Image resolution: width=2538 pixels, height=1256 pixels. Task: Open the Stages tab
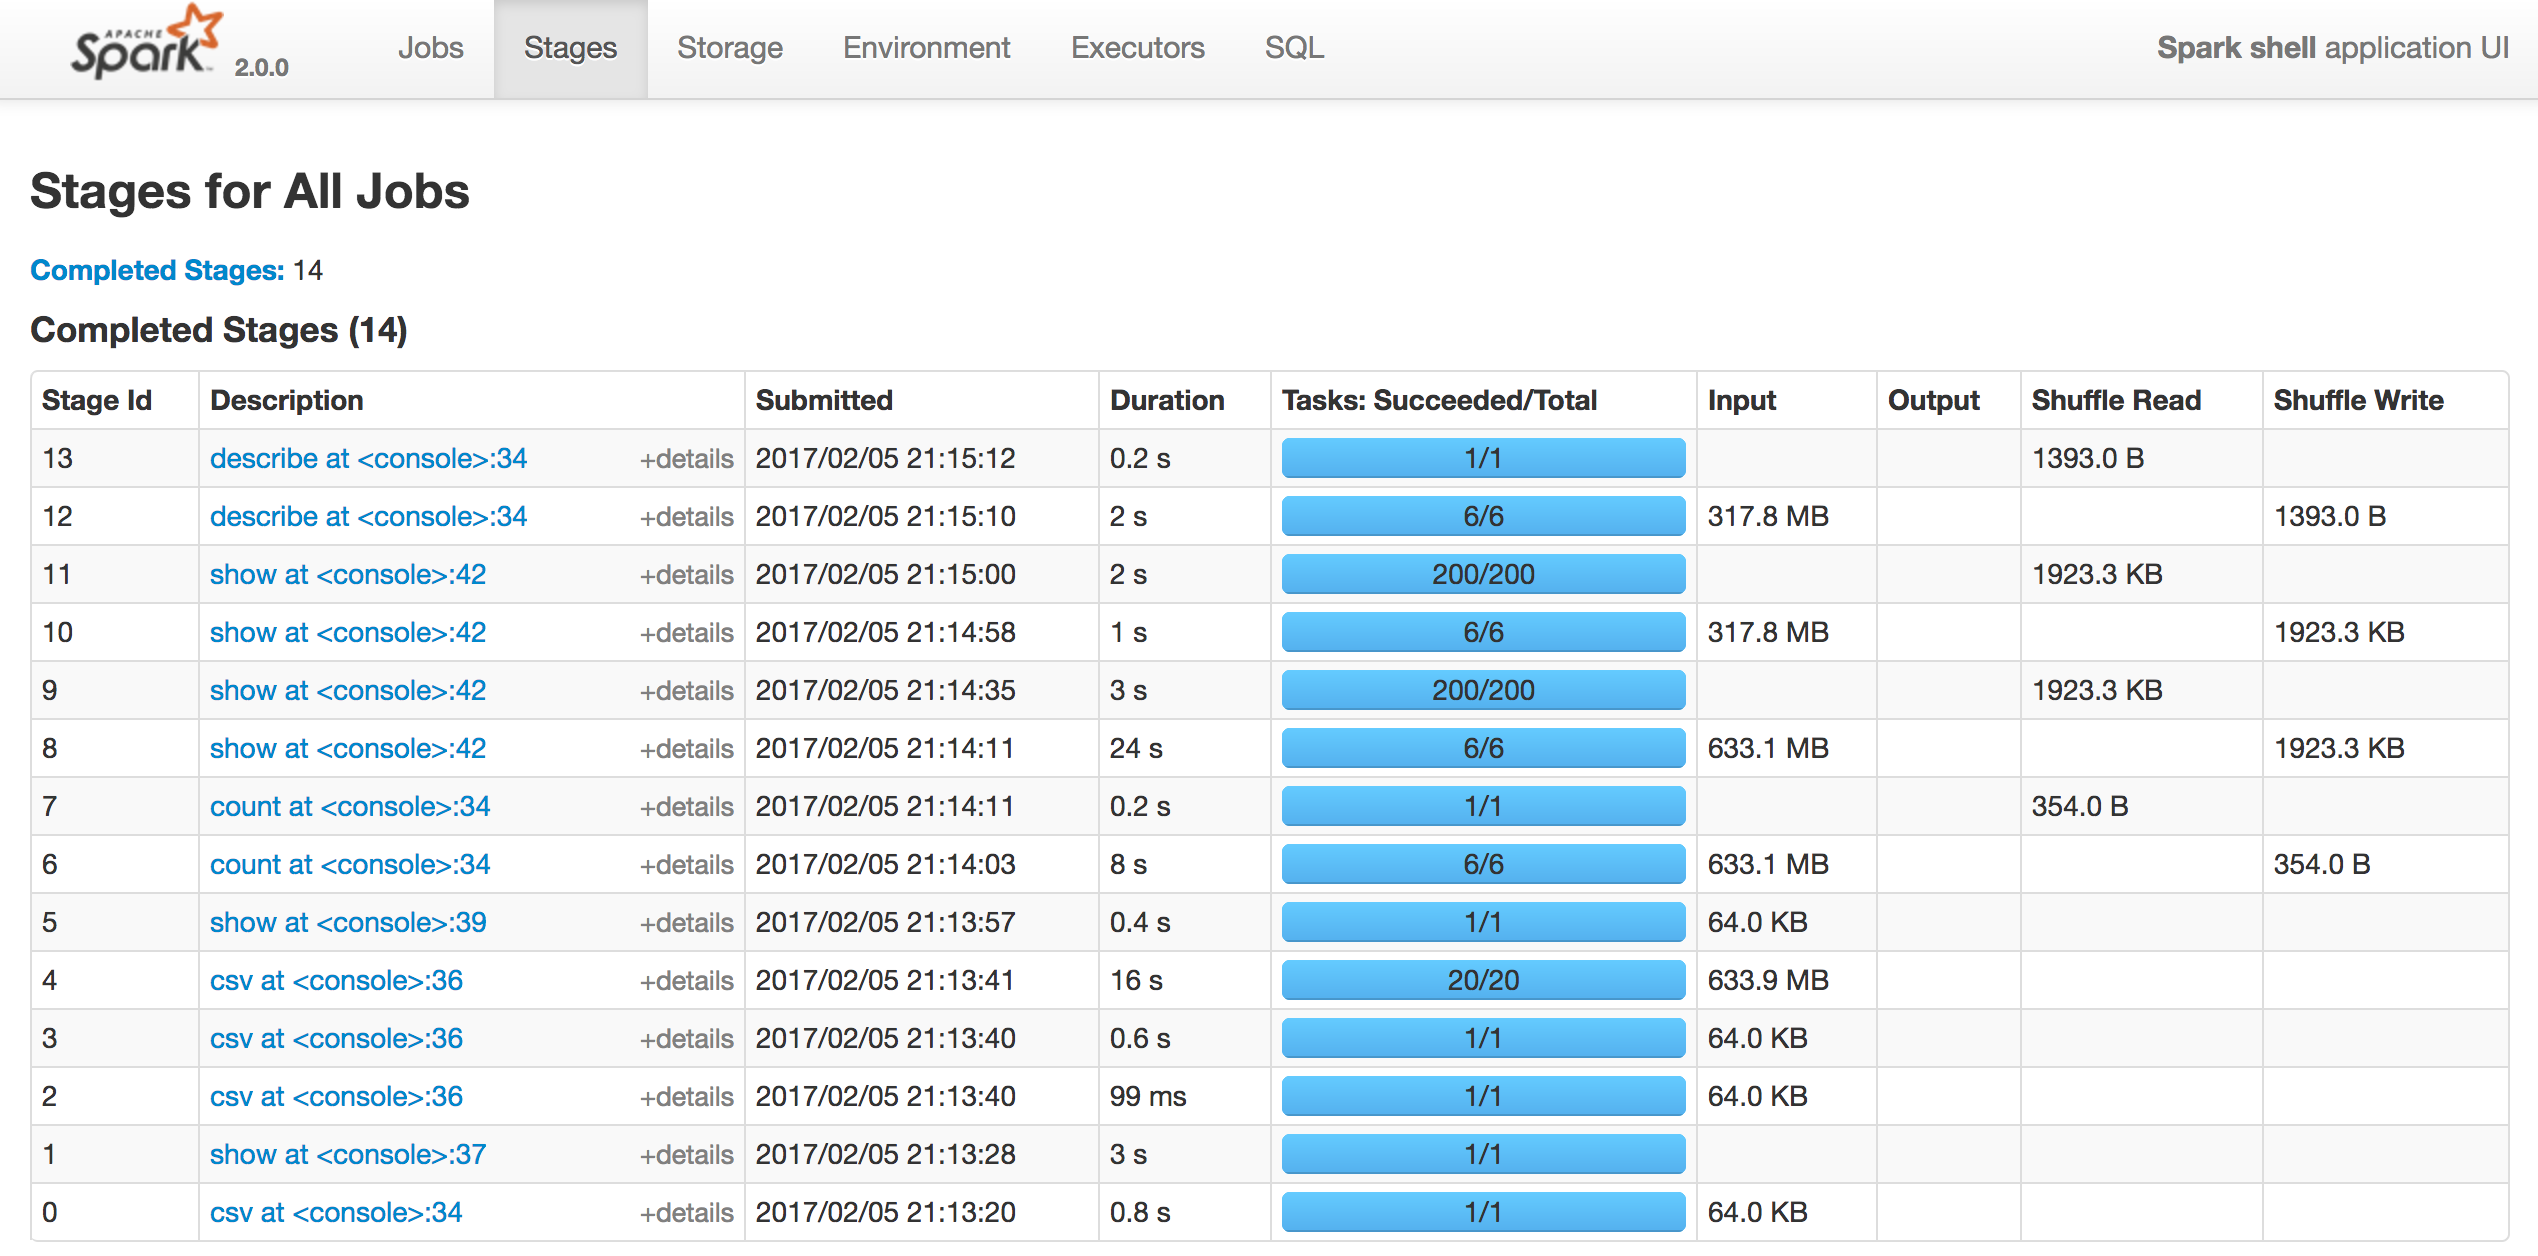pos(570,48)
